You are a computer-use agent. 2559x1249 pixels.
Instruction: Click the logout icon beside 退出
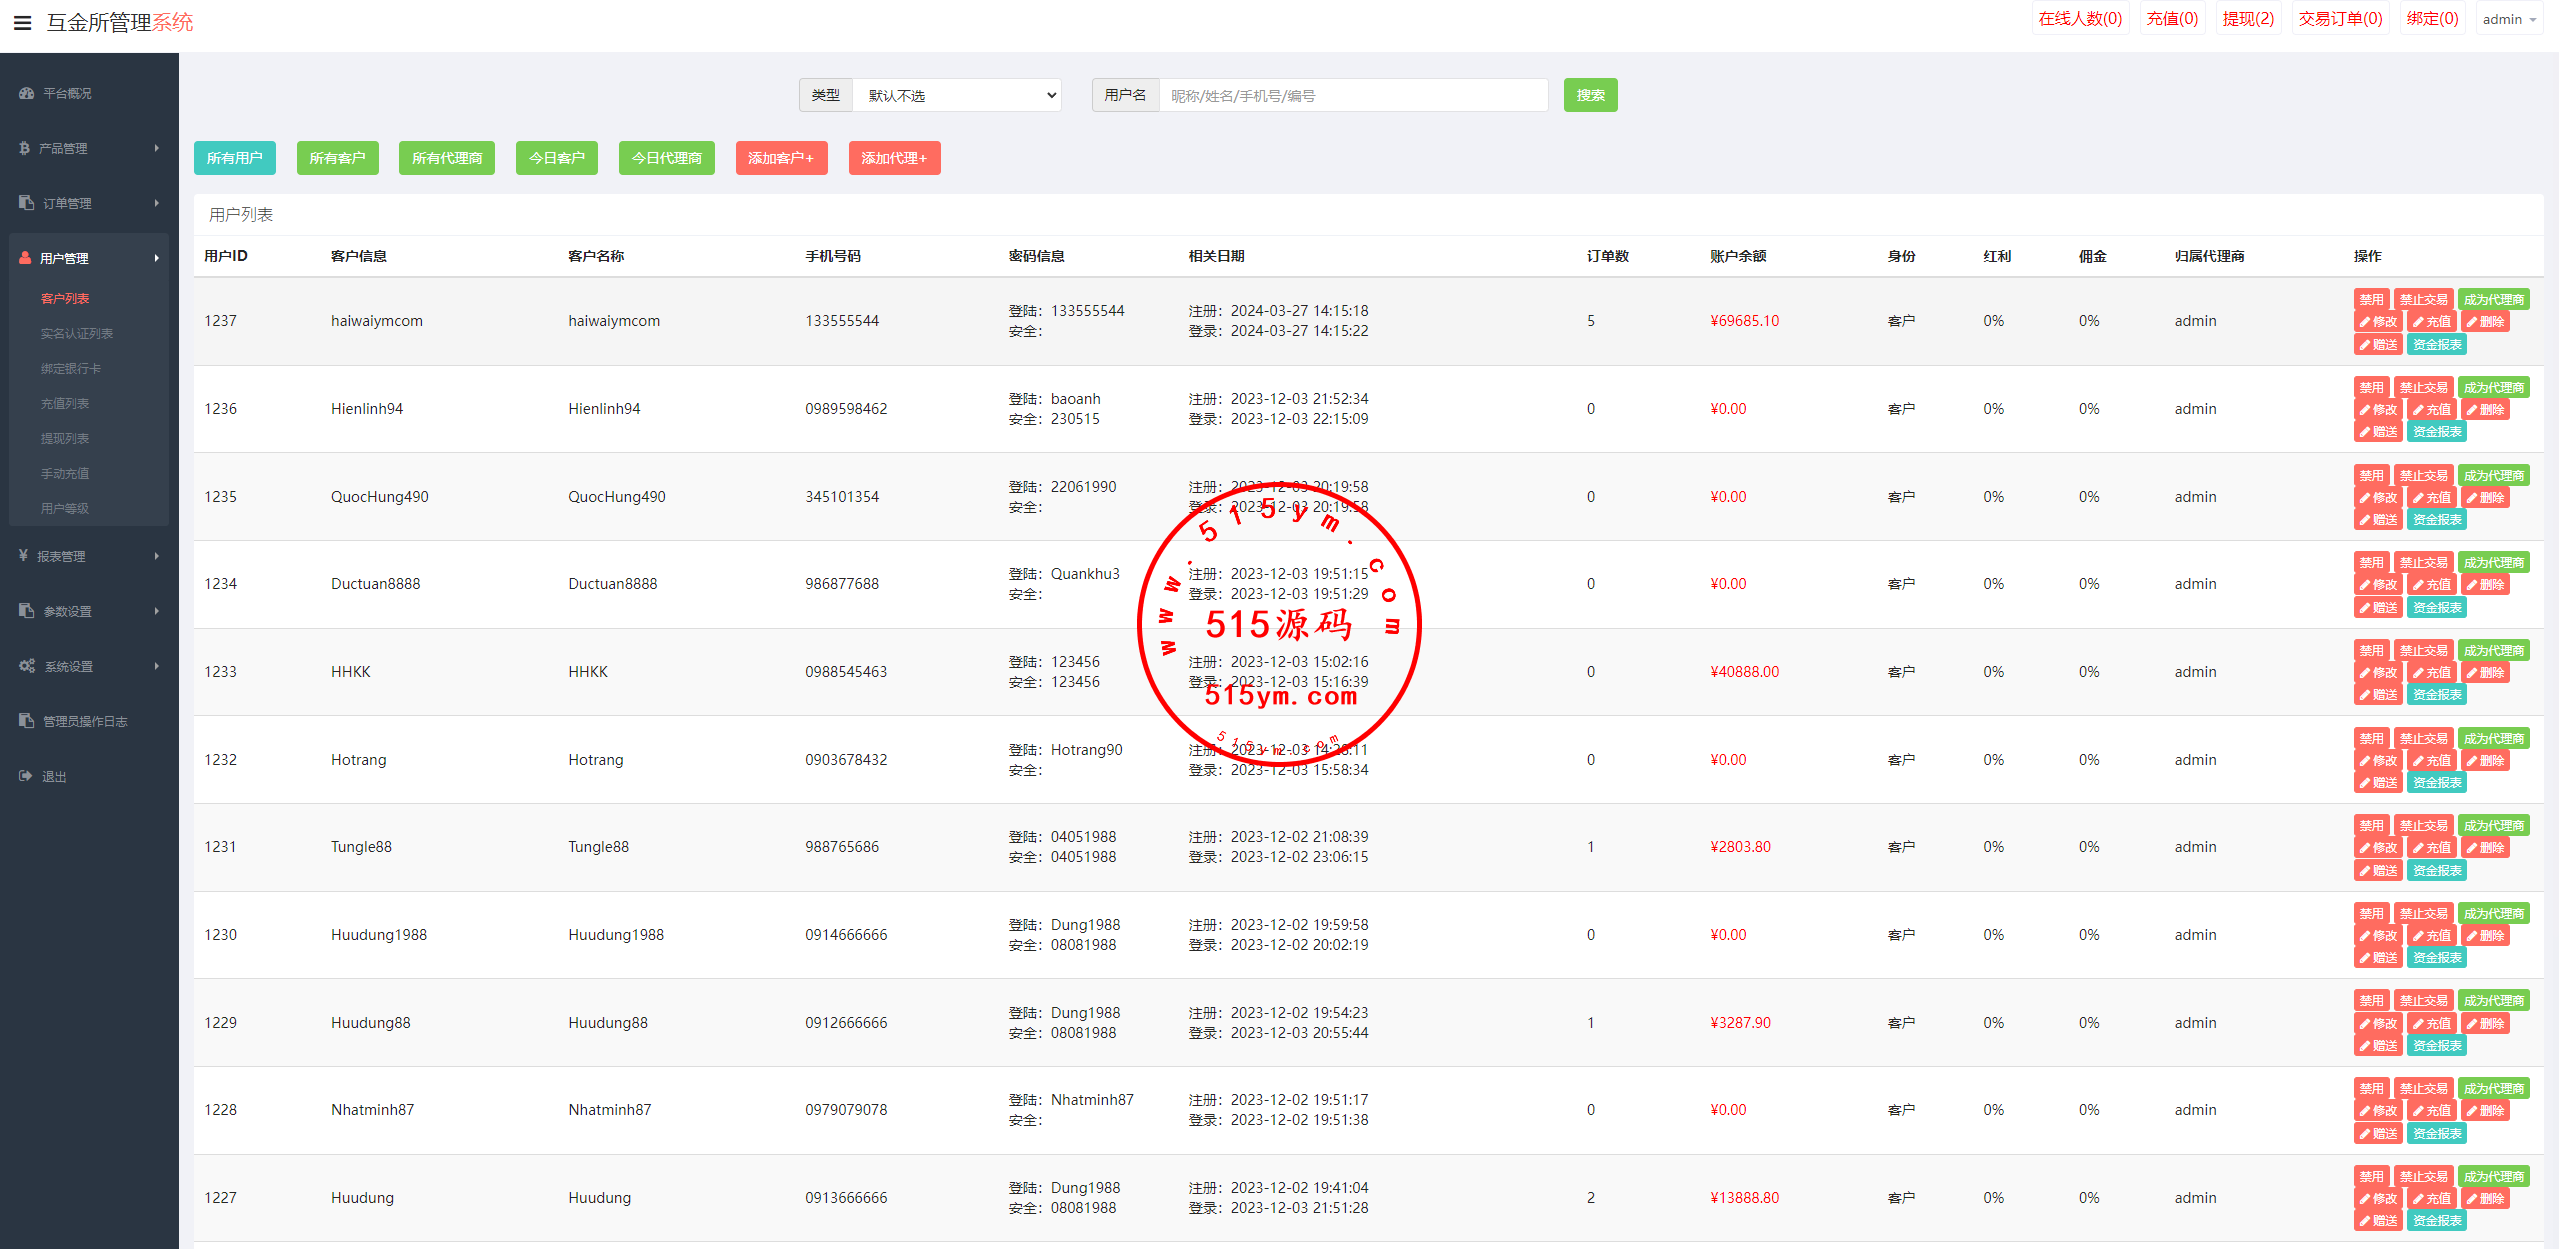click(26, 776)
